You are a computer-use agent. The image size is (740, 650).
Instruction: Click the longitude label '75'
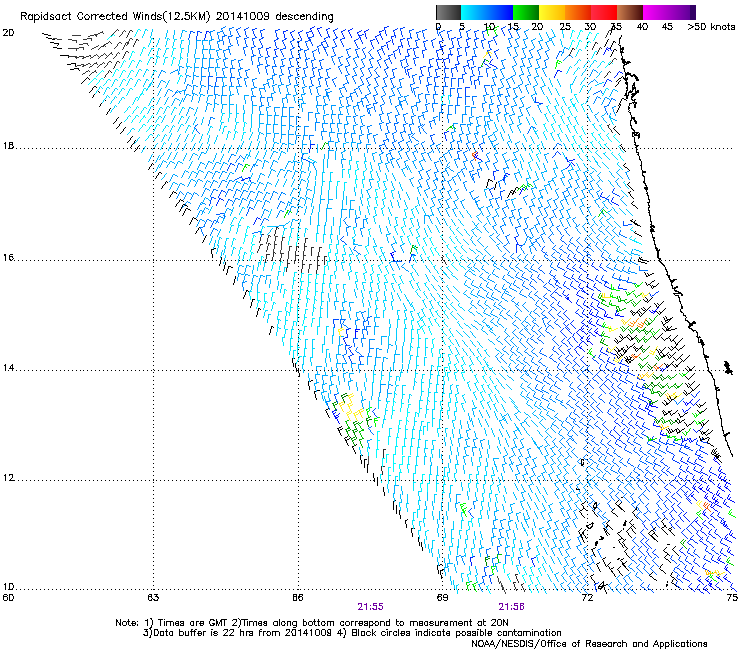pyautogui.click(x=732, y=598)
